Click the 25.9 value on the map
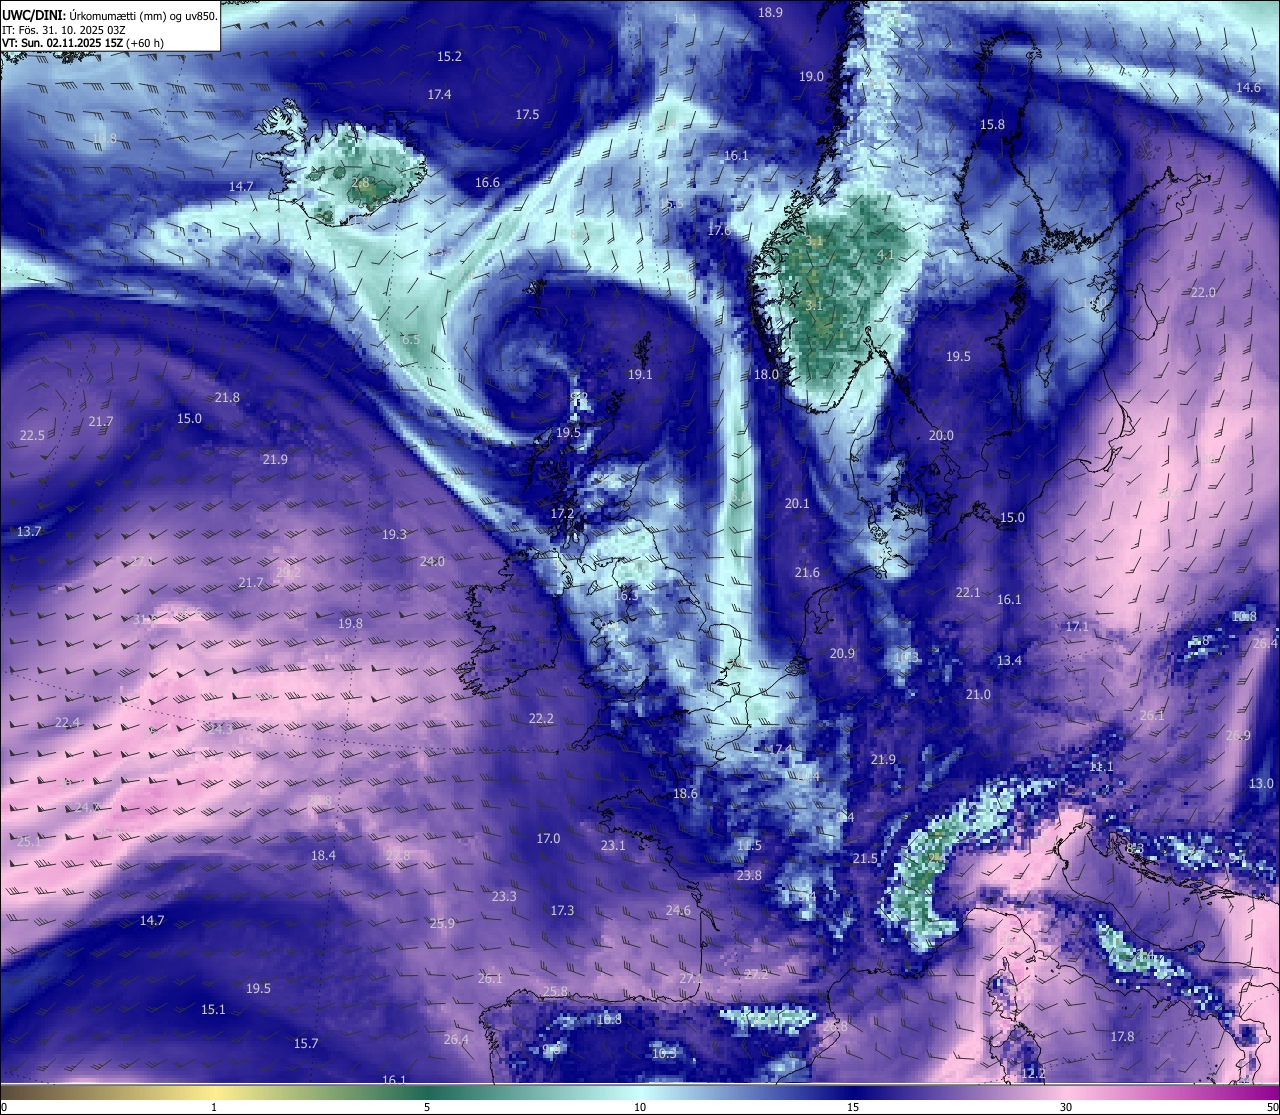1280x1115 pixels. click(x=442, y=924)
